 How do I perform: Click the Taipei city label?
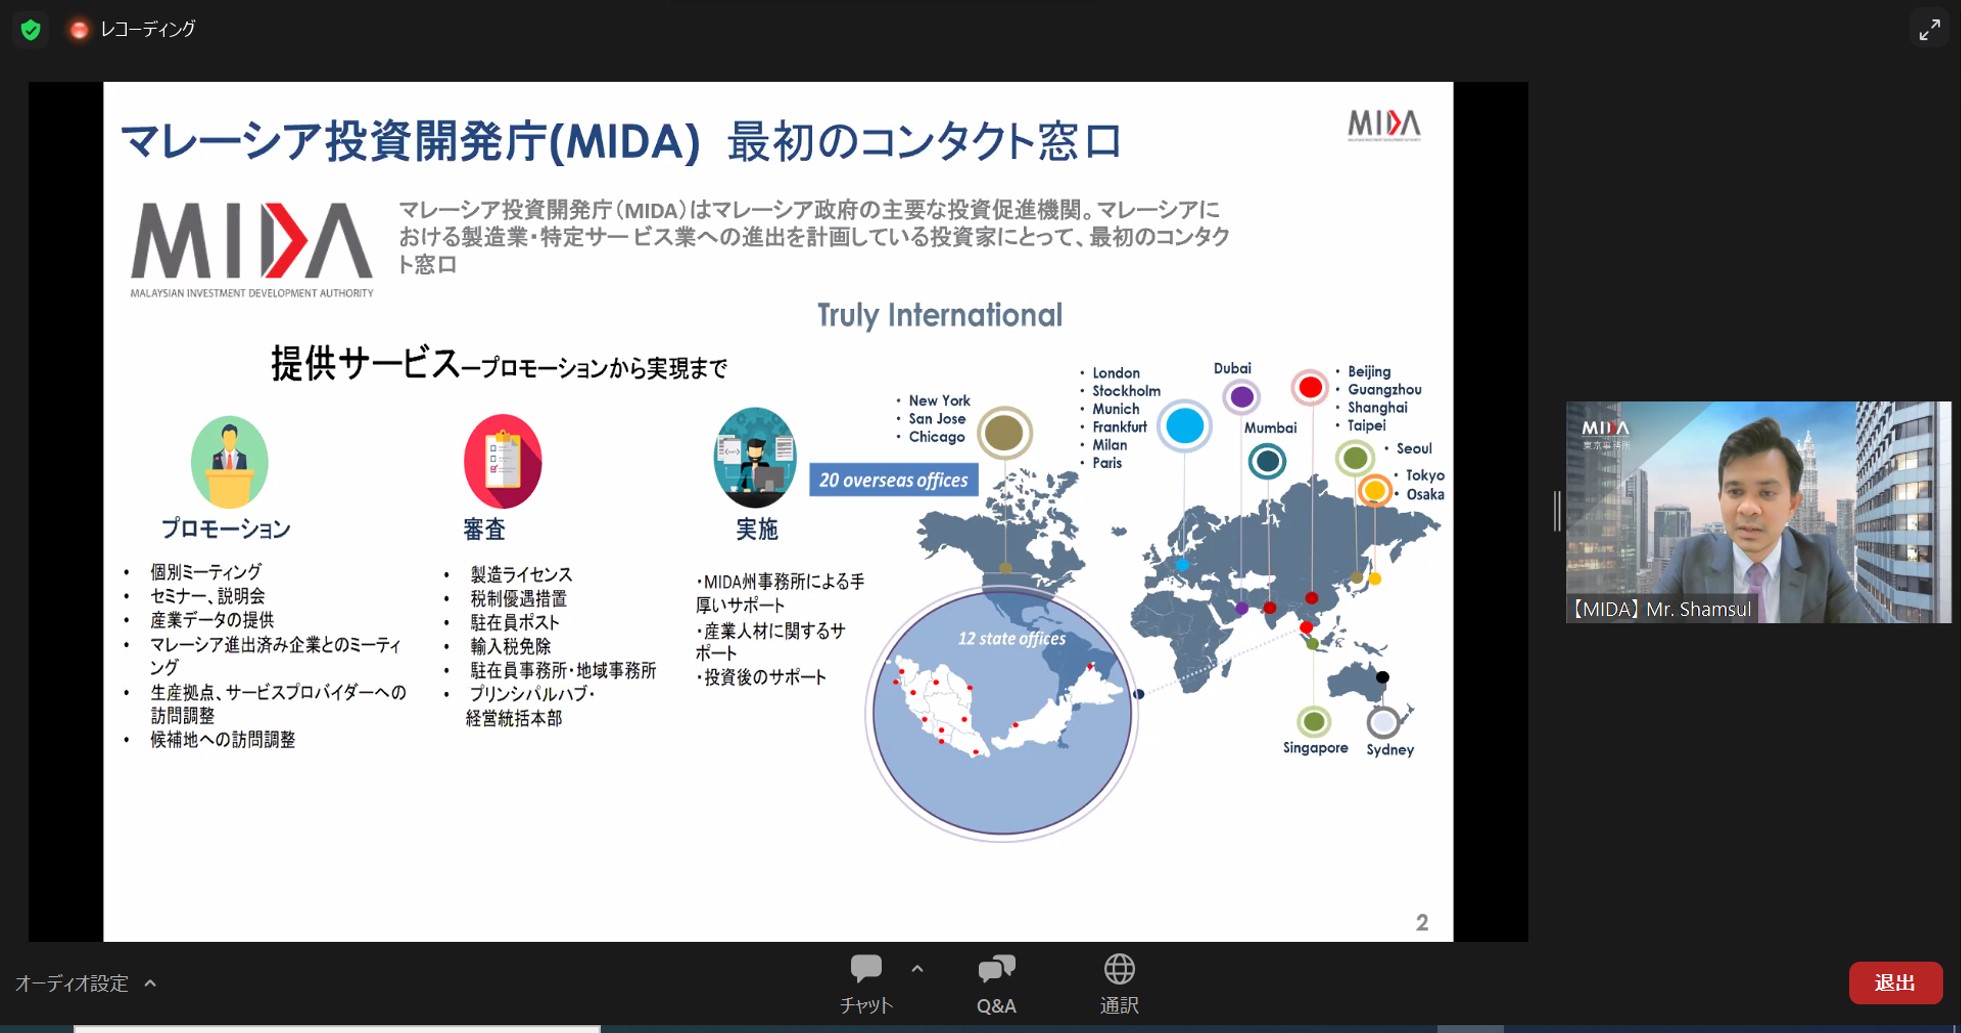click(x=1366, y=426)
